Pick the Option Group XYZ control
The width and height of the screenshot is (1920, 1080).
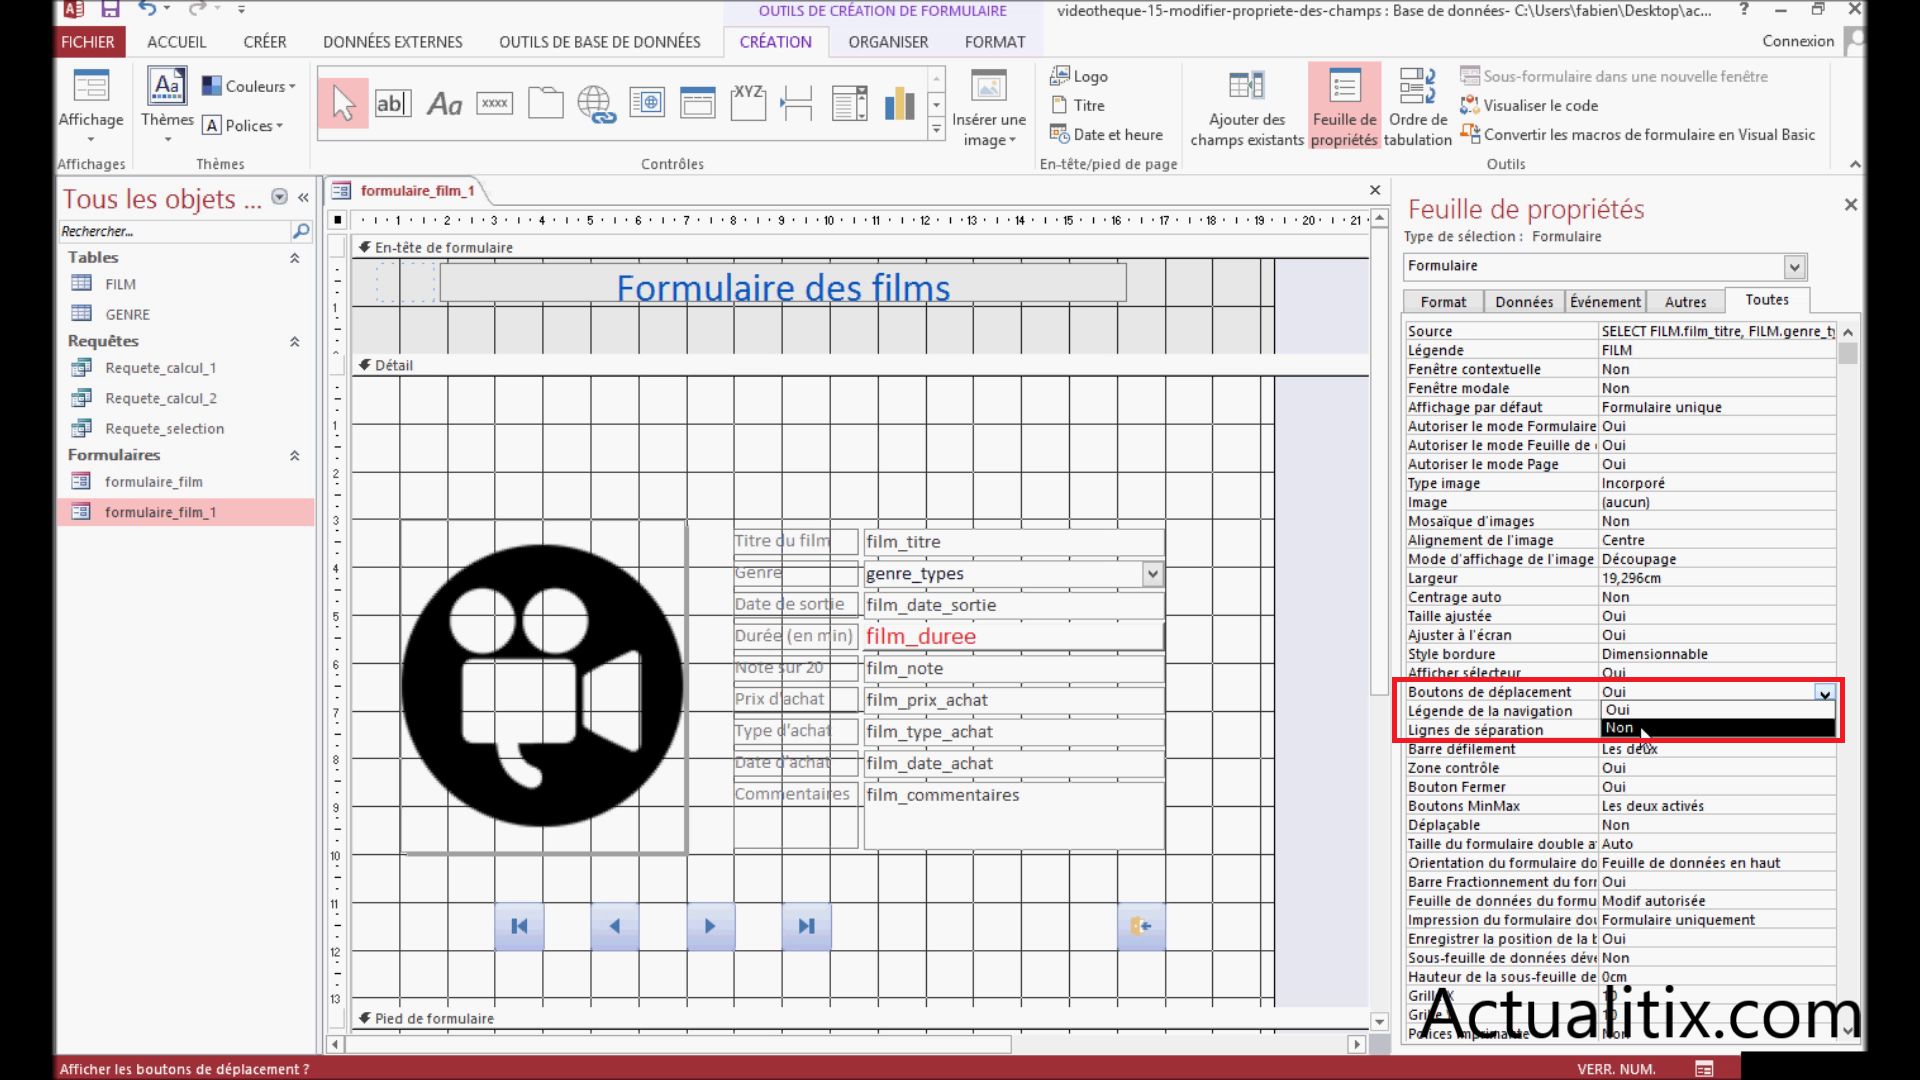pos(748,103)
